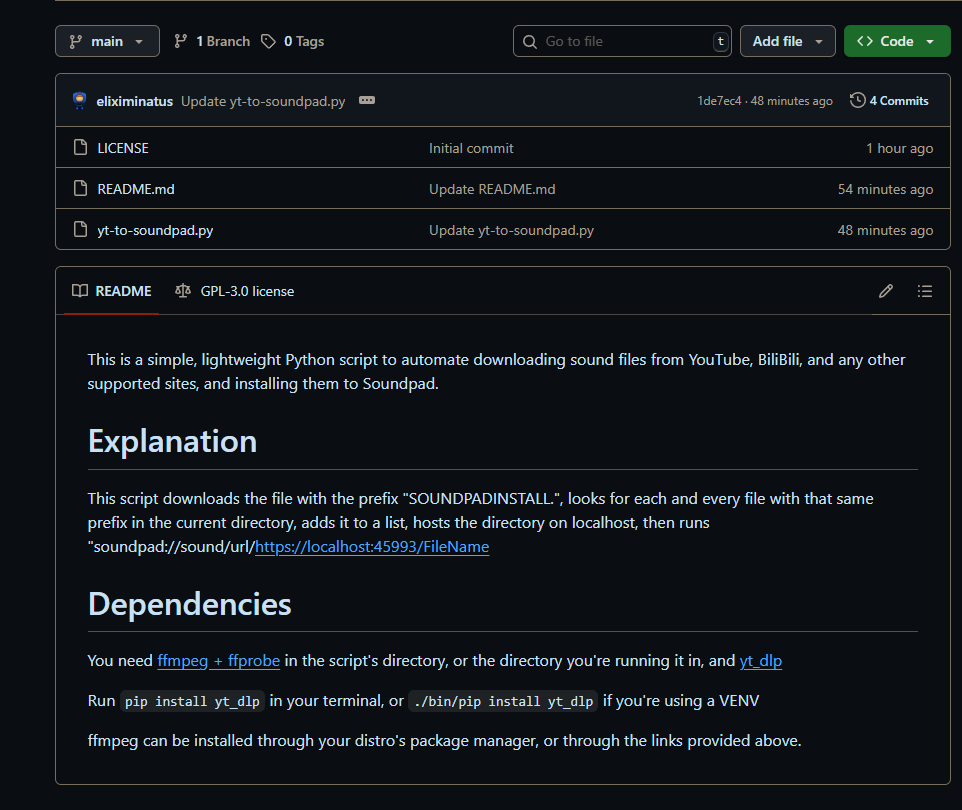Click the scales icon on license tab
This screenshot has height=810, width=962.
tap(183, 290)
